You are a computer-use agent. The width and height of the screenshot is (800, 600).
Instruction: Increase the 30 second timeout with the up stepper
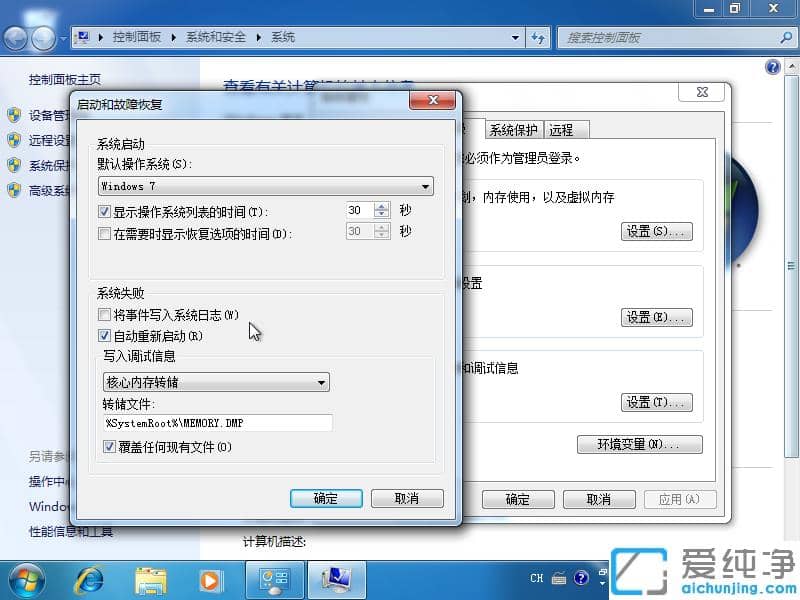coord(381,205)
